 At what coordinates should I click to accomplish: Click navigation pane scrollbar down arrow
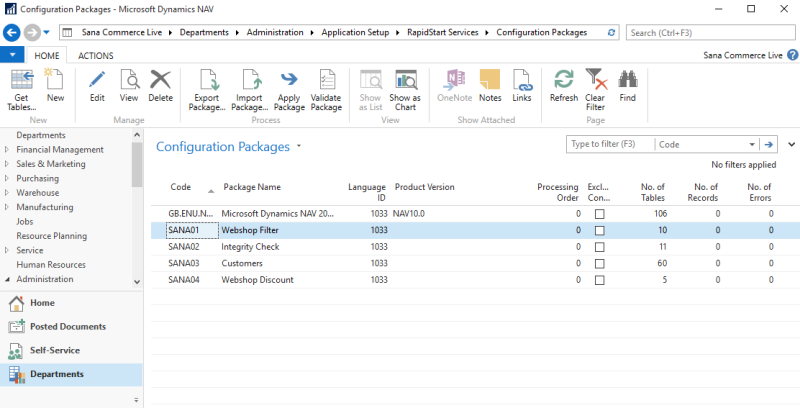pyautogui.click(x=136, y=282)
